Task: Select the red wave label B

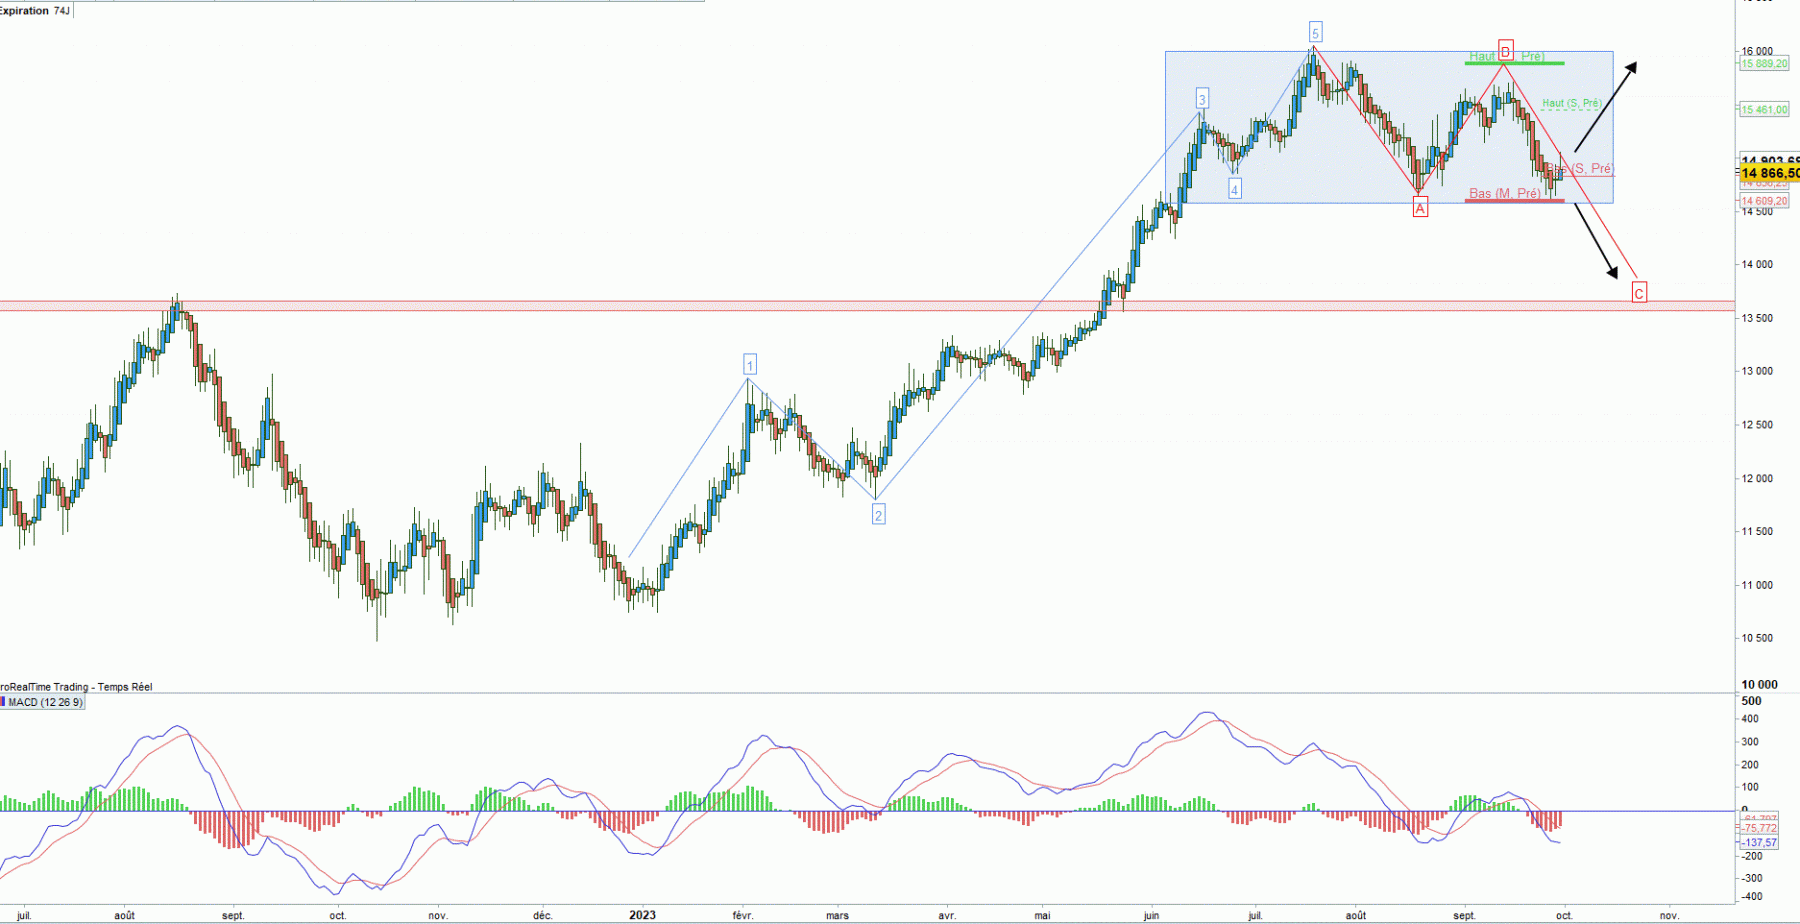Action: click(1506, 52)
